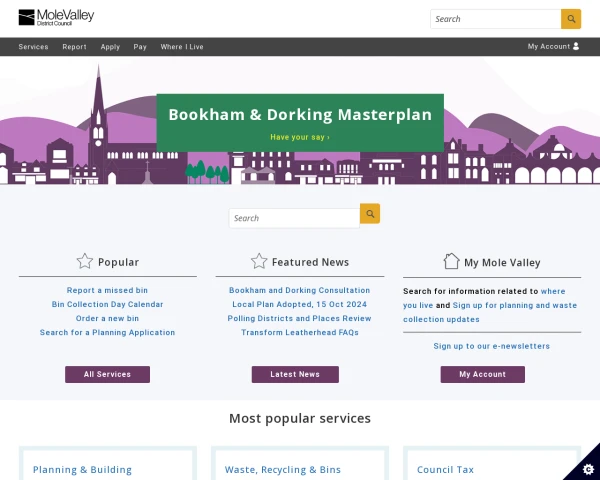
Task: Open My Account in the navigation bar
Action: (553, 46)
